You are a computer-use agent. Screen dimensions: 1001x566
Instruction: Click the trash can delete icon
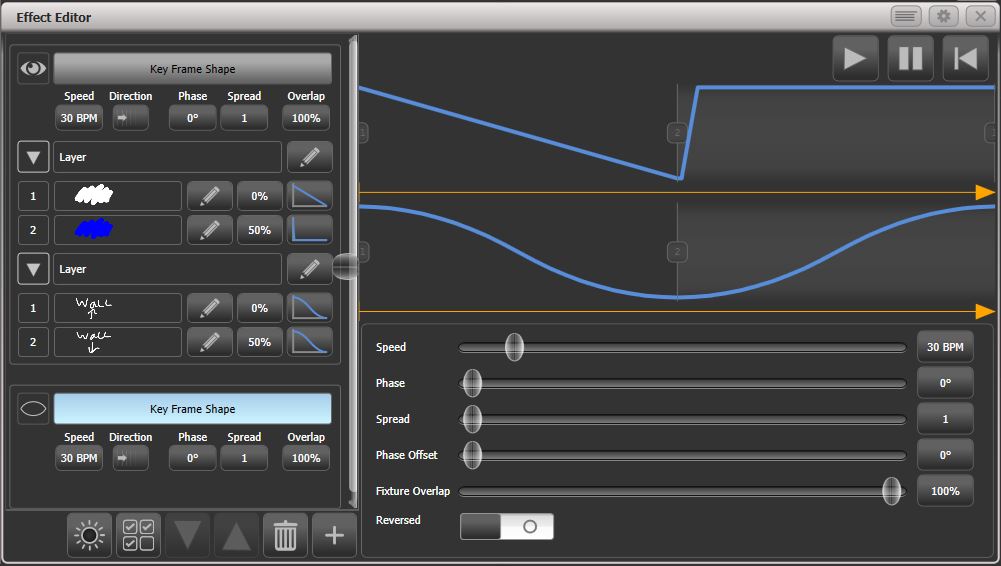285,535
